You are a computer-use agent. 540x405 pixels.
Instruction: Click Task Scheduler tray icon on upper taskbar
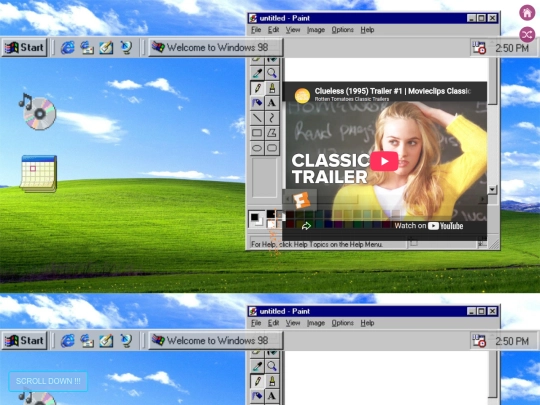tap(479, 48)
